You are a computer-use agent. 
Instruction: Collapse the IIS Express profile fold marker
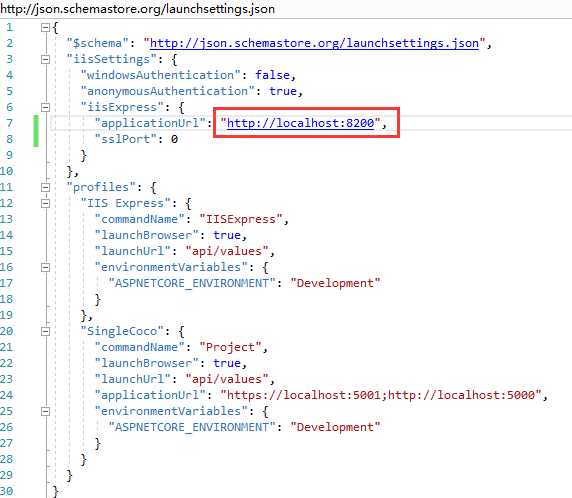pyautogui.click(x=45, y=203)
